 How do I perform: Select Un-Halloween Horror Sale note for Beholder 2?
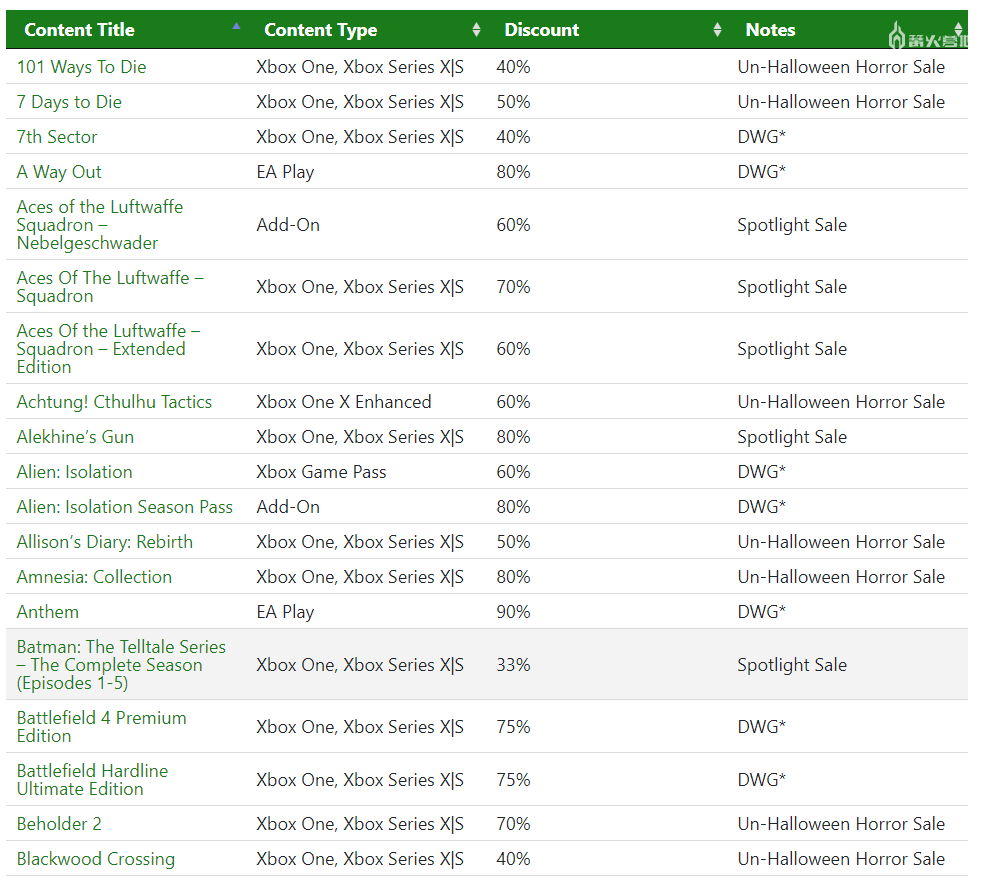(841, 824)
